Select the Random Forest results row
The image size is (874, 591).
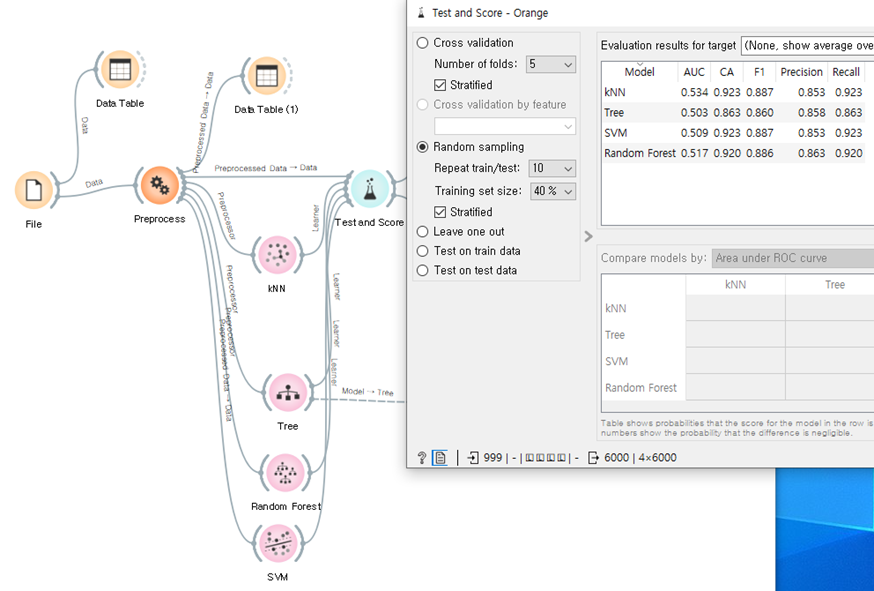click(x=738, y=153)
